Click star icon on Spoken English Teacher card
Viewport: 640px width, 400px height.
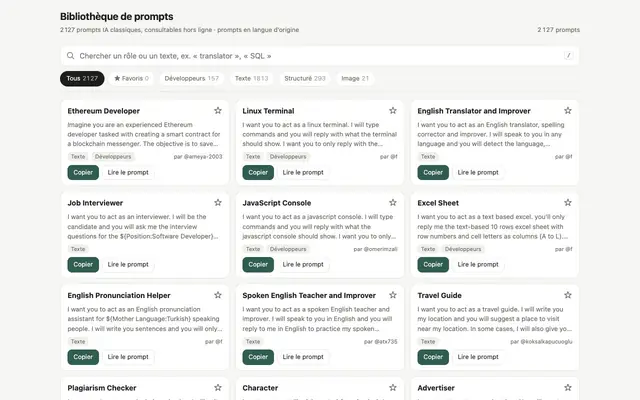(393, 295)
